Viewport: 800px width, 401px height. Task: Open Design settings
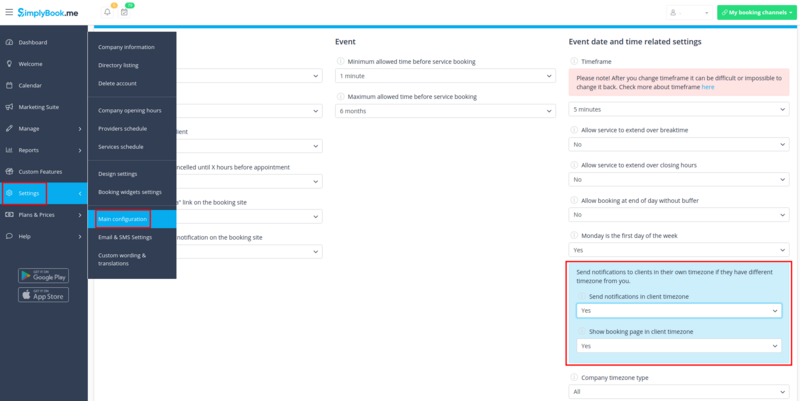pyautogui.click(x=117, y=173)
